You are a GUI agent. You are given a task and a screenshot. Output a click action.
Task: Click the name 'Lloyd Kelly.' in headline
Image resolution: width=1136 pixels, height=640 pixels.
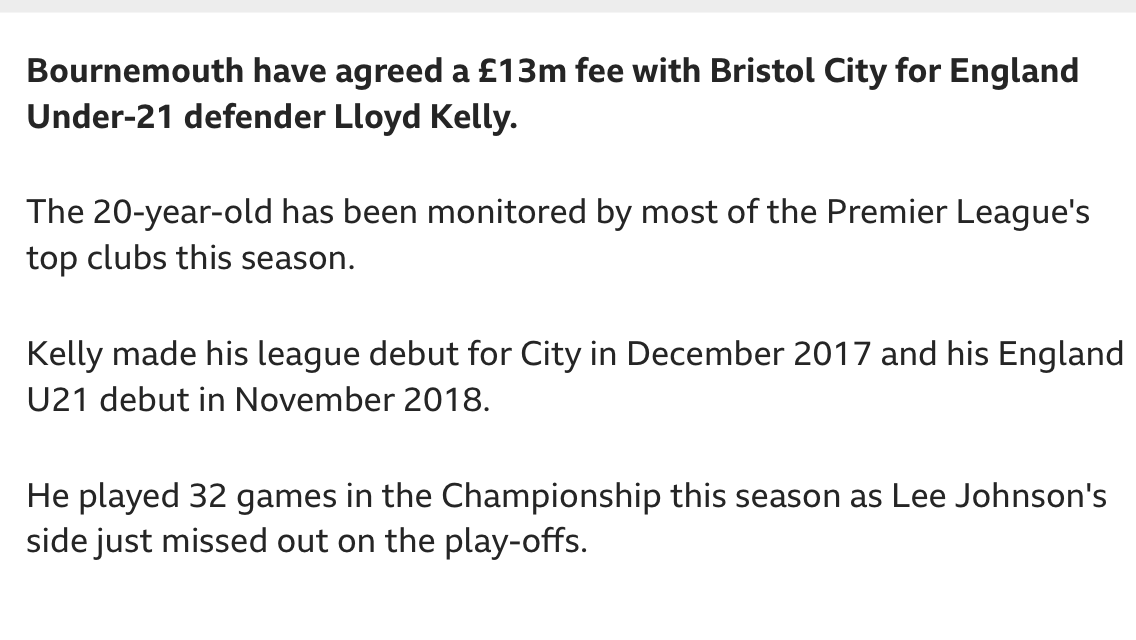[x=425, y=117]
